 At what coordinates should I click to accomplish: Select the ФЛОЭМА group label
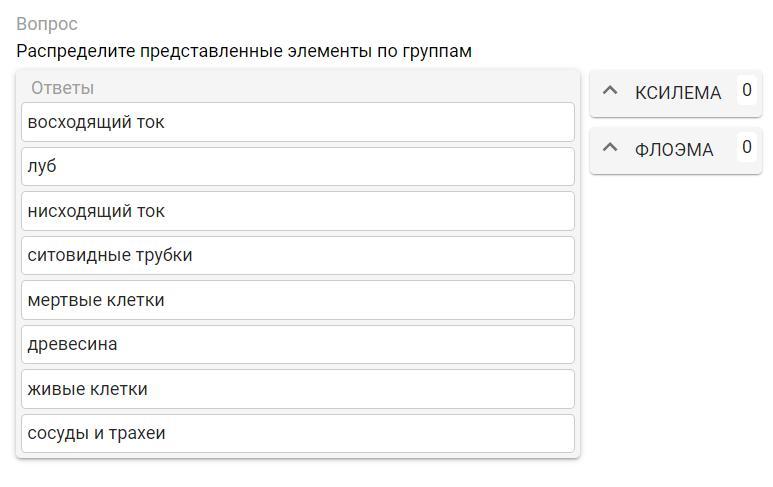click(674, 150)
